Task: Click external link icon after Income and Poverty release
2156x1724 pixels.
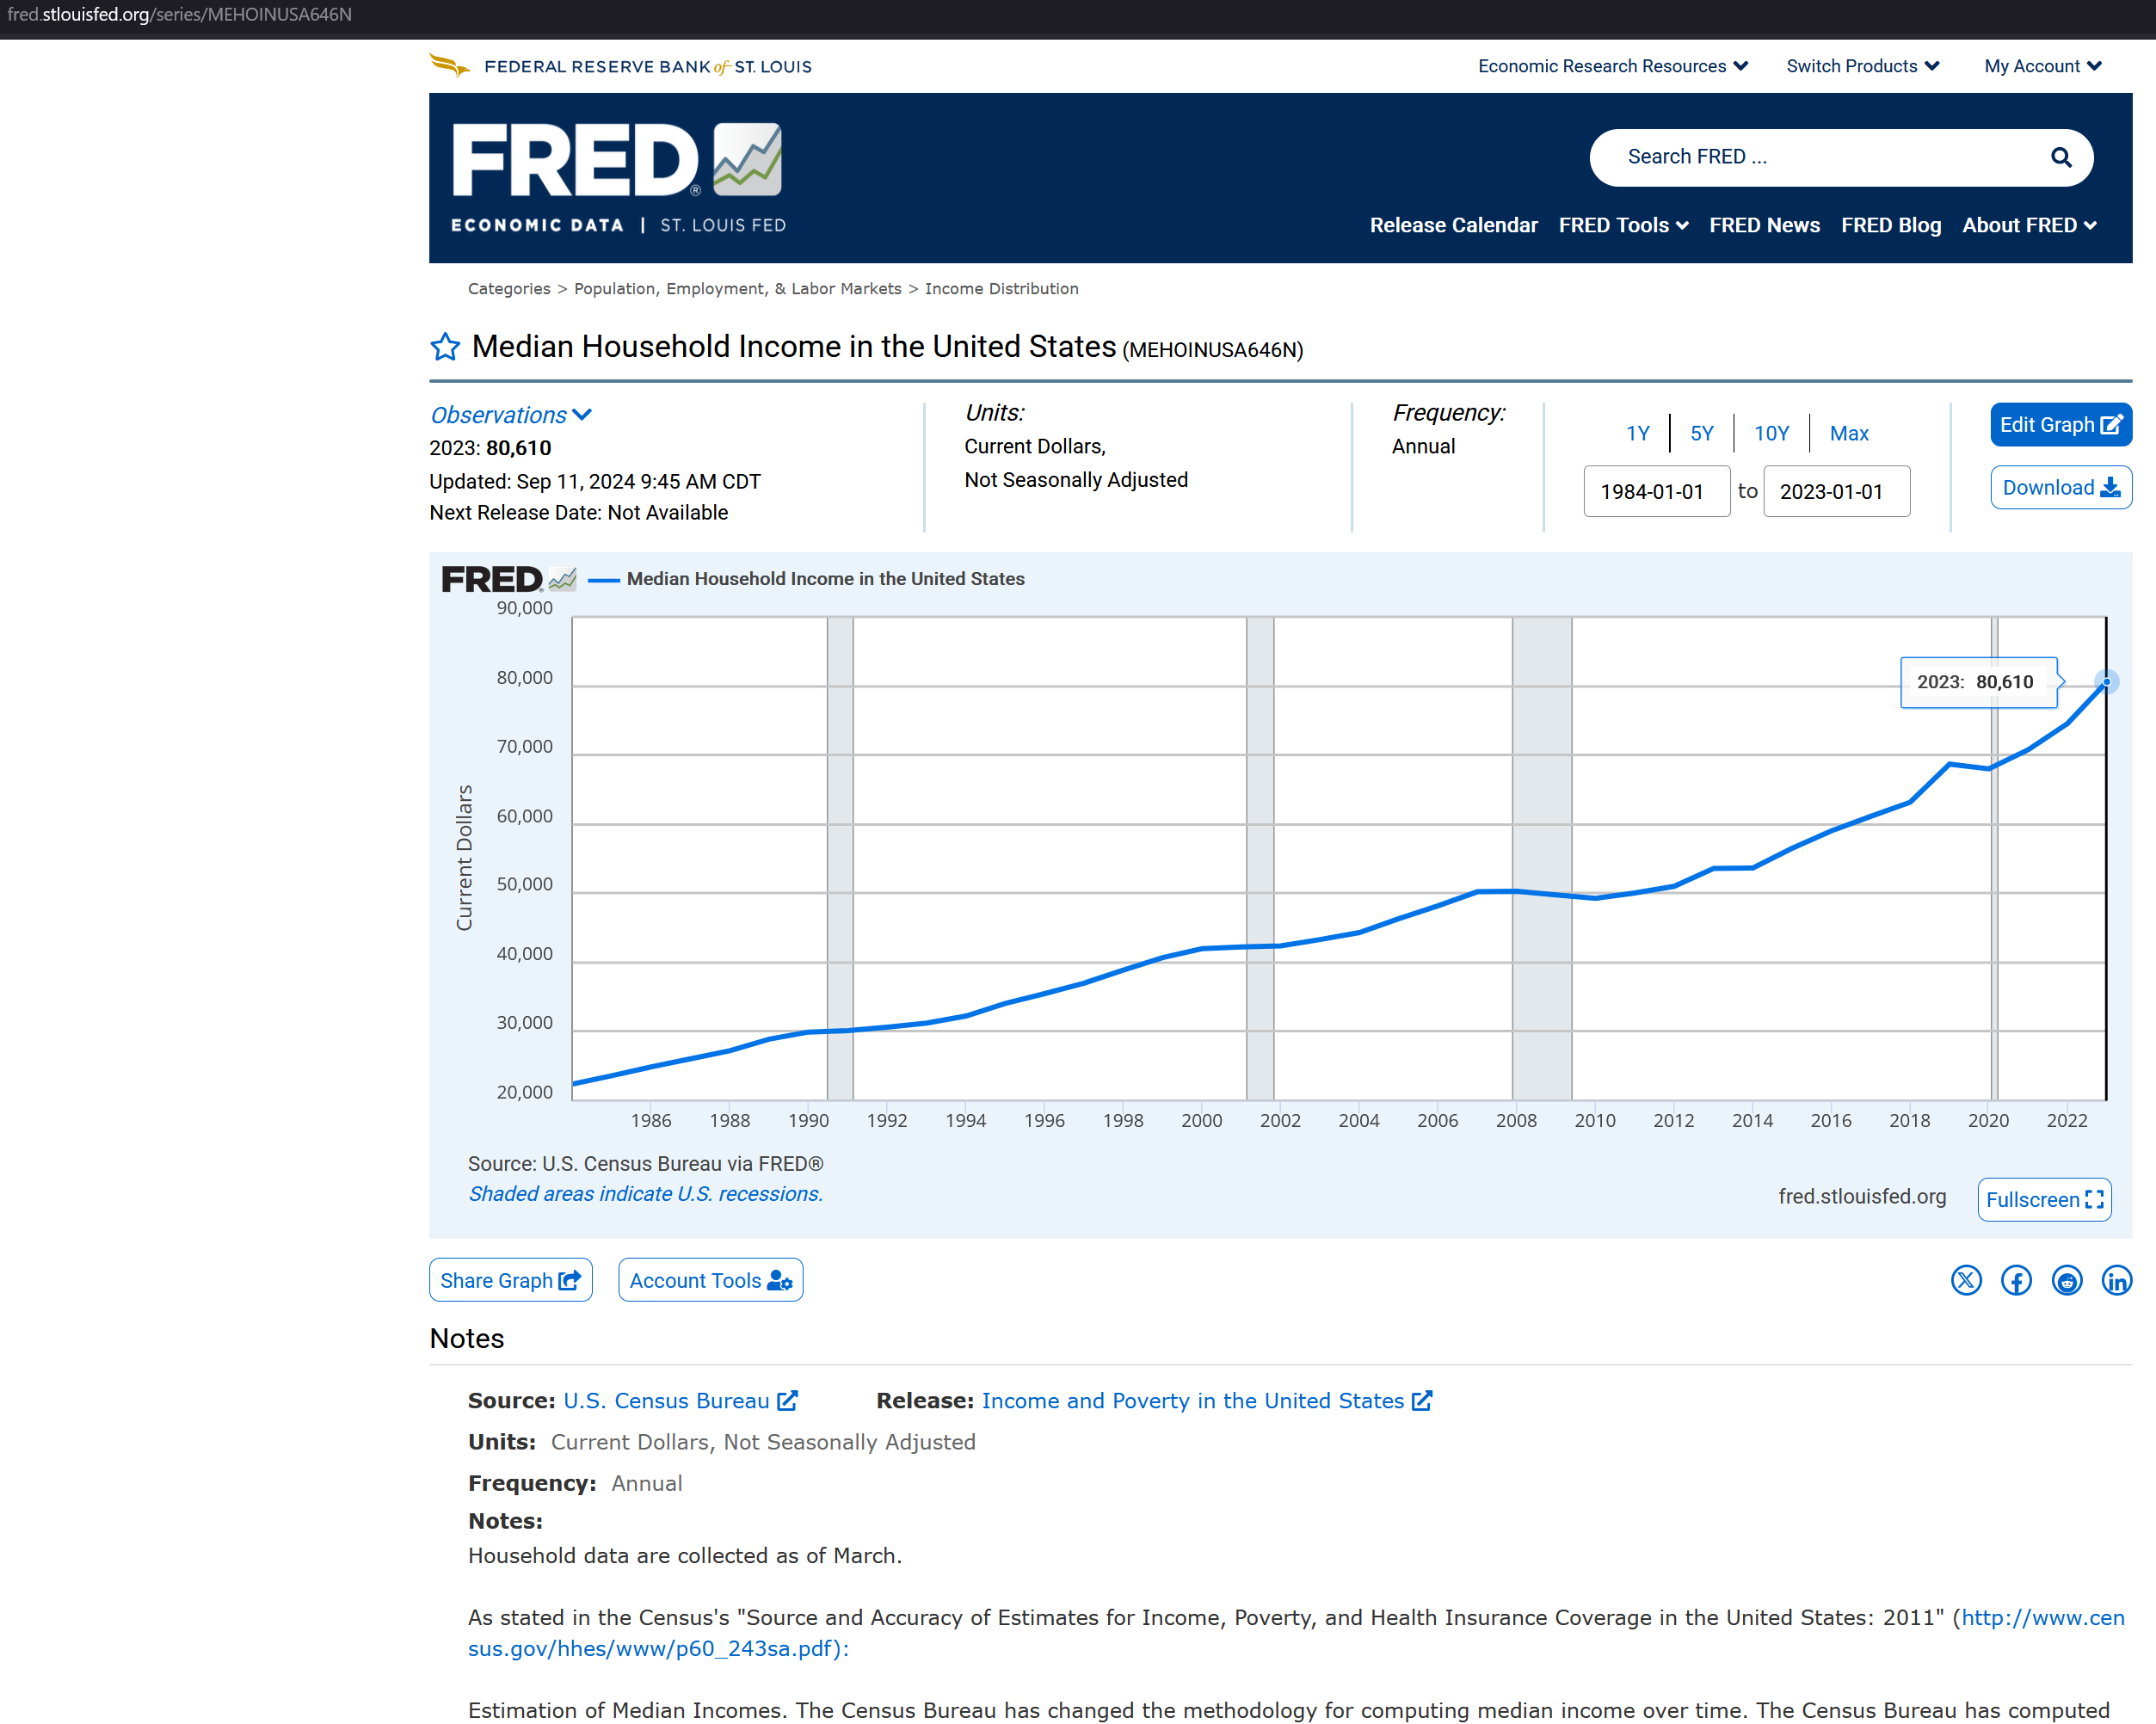Action: pyautogui.click(x=1422, y=1400)
